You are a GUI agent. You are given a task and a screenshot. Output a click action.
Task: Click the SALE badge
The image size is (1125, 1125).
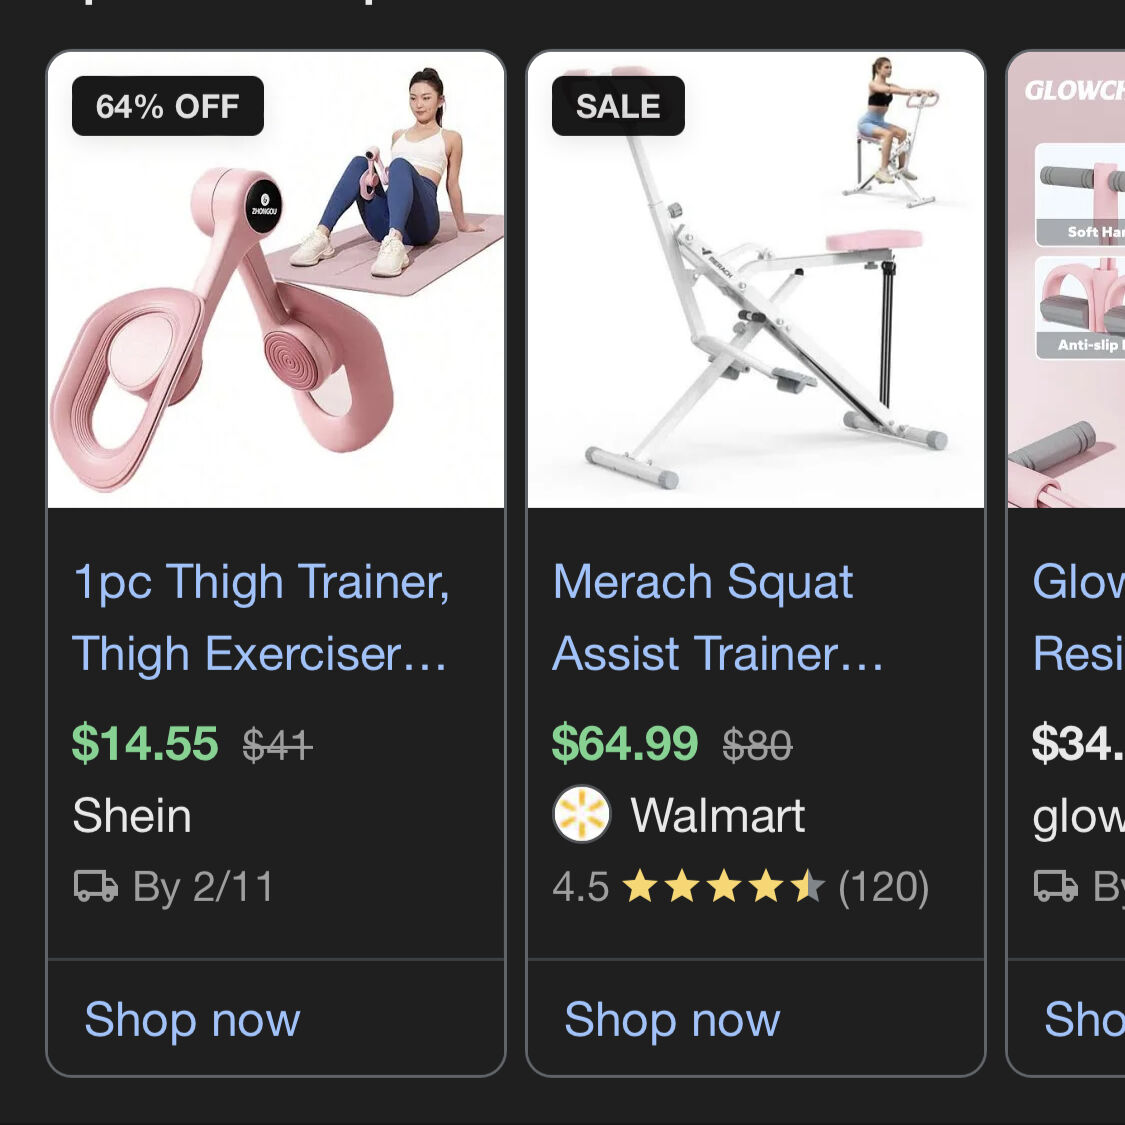coord(618,106)
